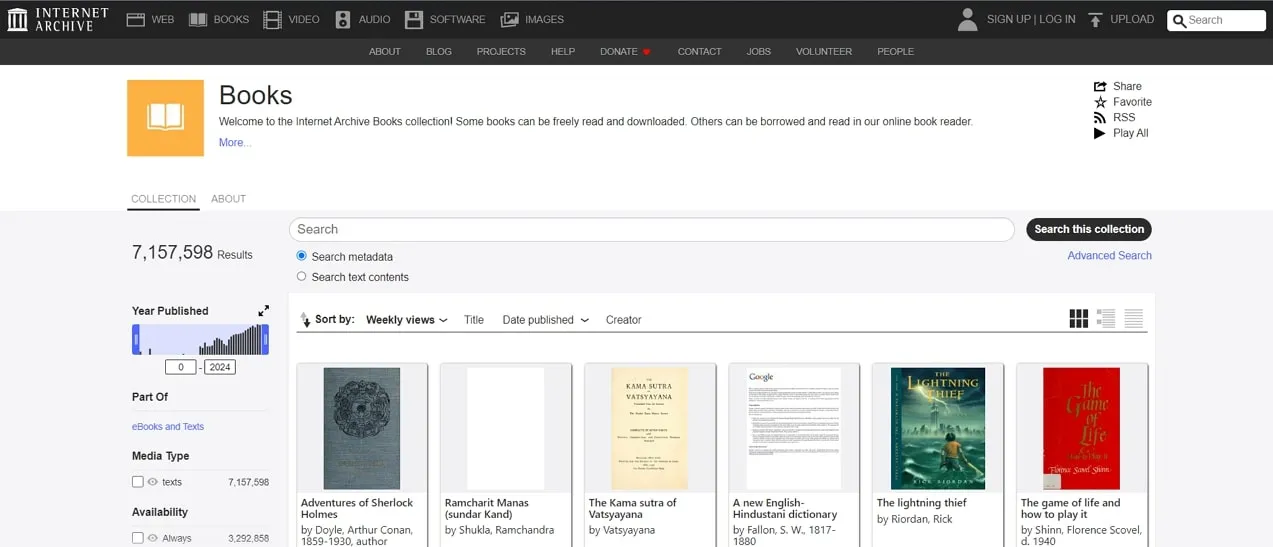Open the Audio media icon
This screenshot has width=1273, height=547.
[x=343, y=19]
